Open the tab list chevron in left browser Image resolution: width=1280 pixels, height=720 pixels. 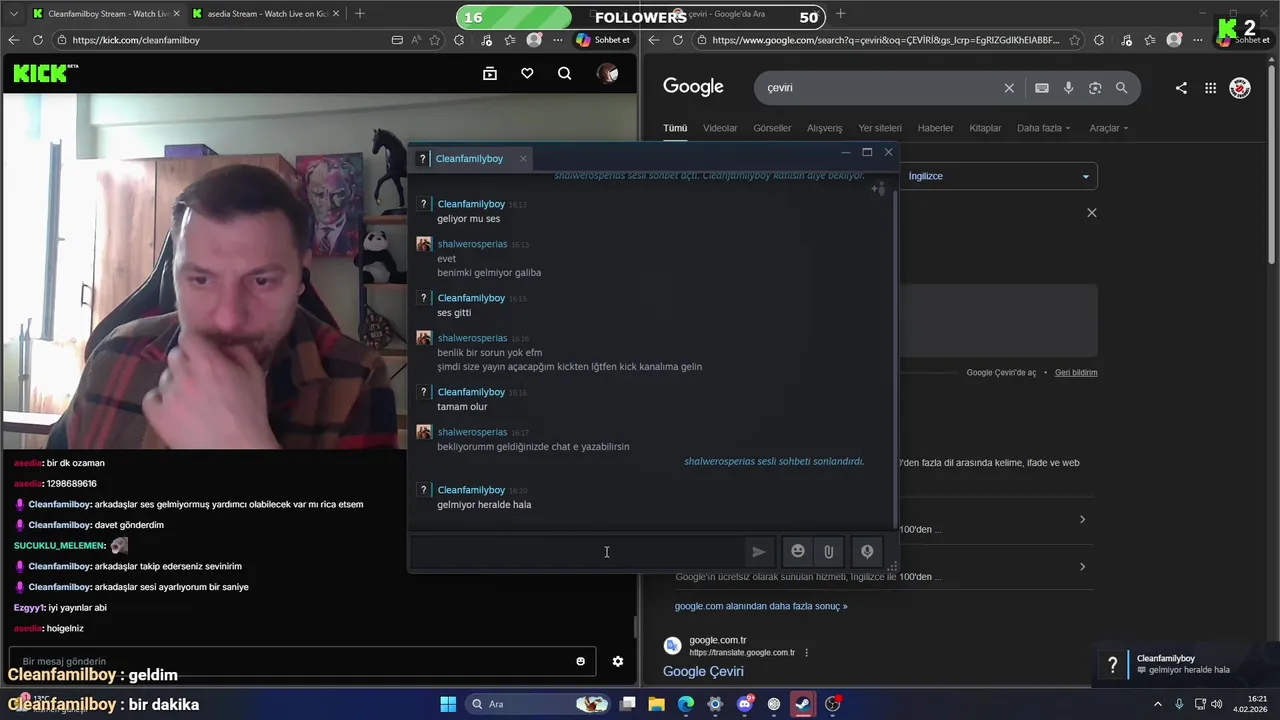[x=14, y=14]
